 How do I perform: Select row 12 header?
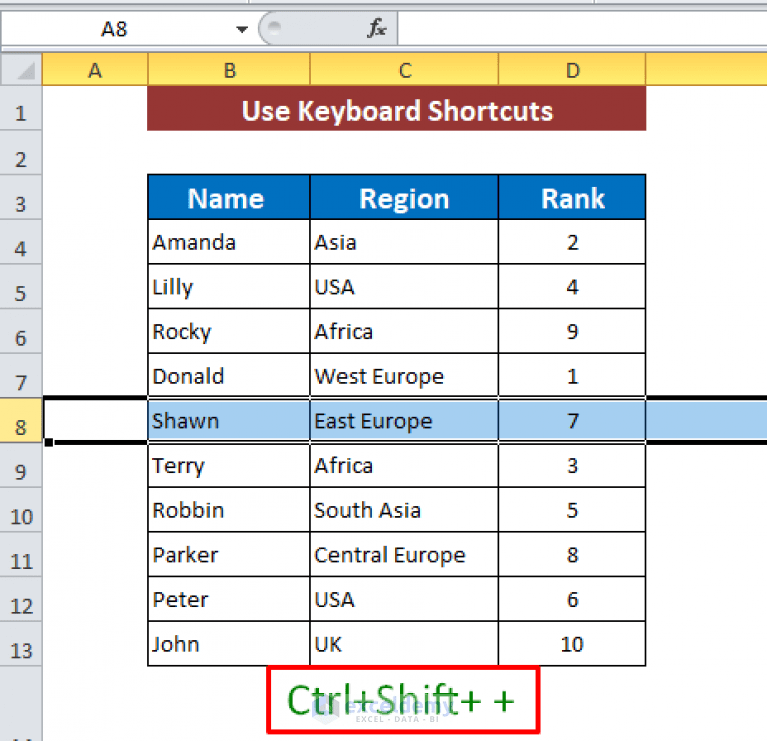coord(21,599)
